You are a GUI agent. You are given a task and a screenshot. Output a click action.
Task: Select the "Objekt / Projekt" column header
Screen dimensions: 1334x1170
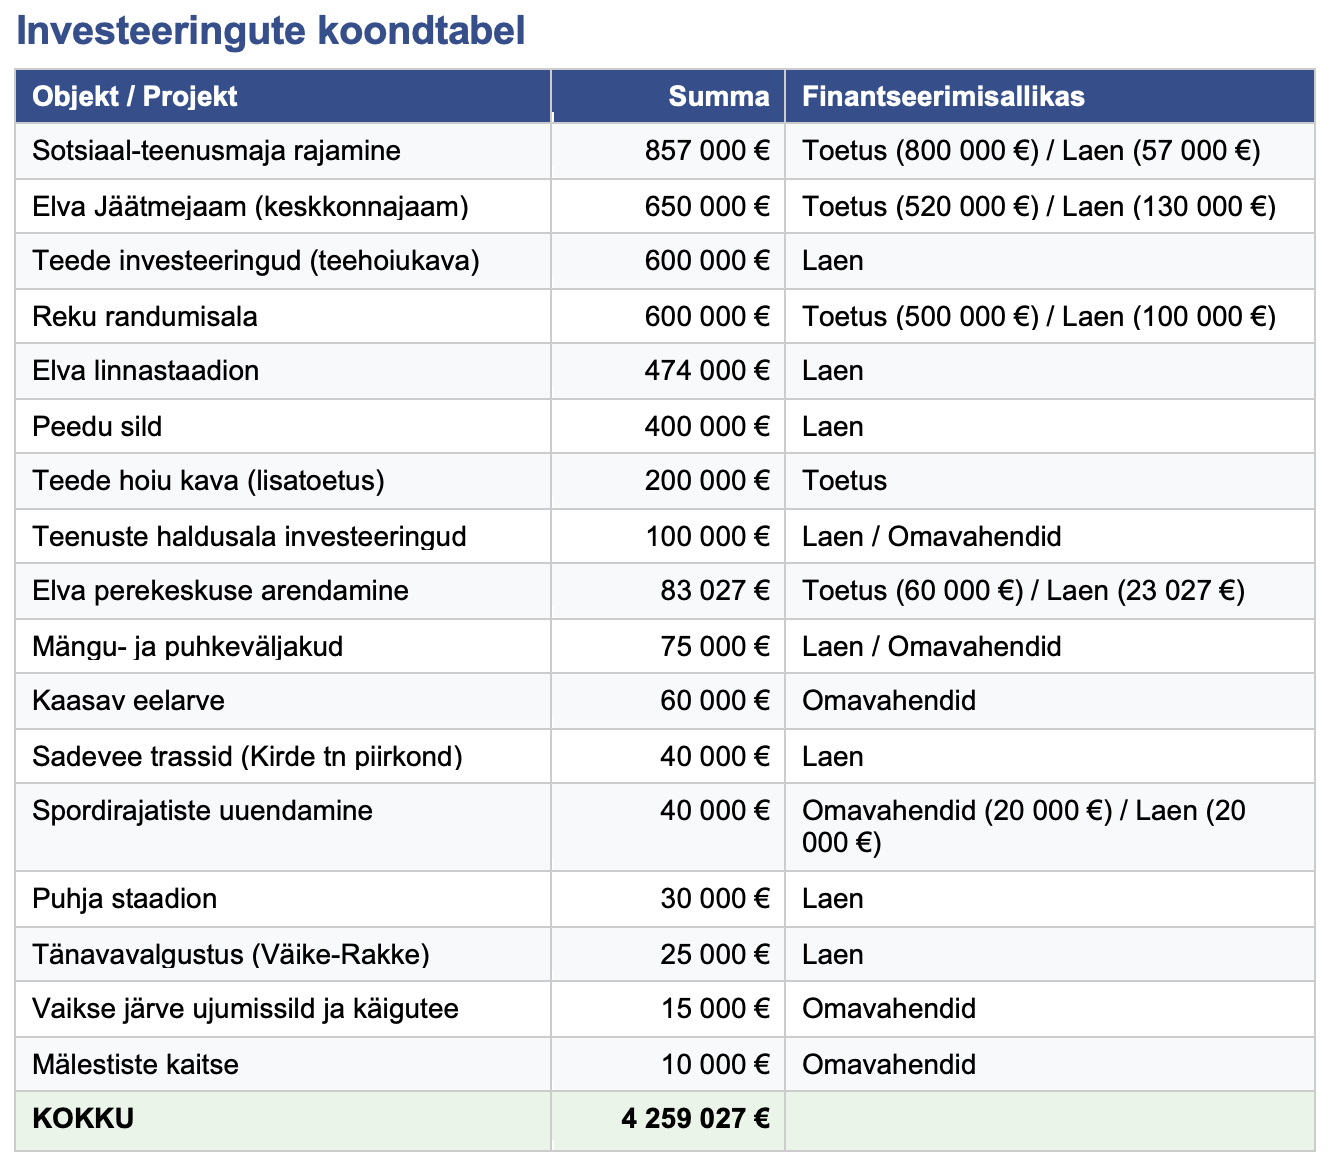[x=135, y=96]
